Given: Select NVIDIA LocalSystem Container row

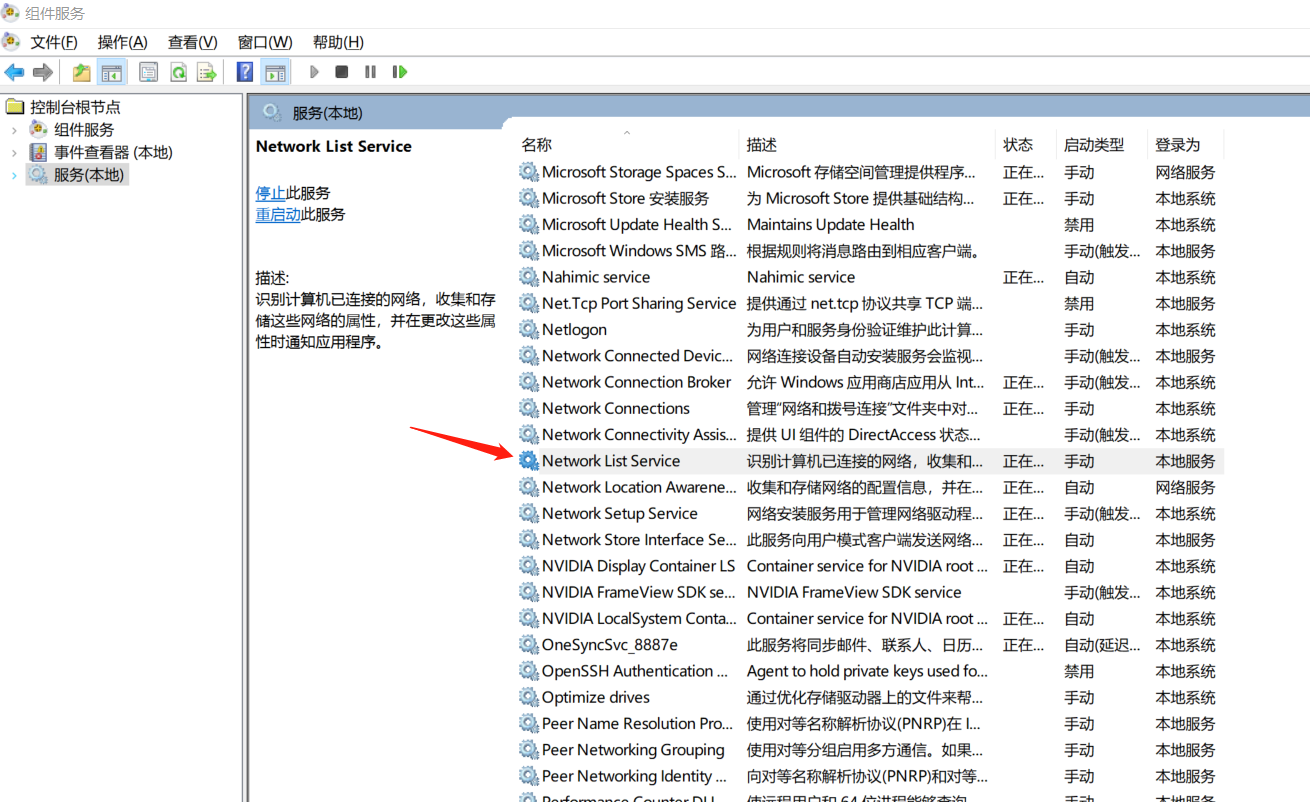Looking at the screenshot, I should (870, 619).
